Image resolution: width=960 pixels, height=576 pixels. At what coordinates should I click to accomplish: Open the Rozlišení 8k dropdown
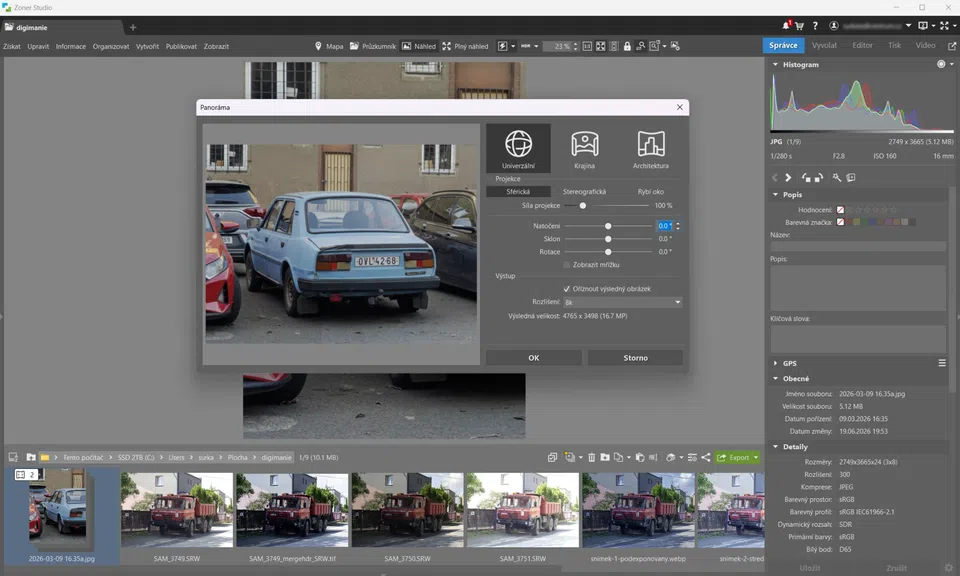click(x=622, y=302)
